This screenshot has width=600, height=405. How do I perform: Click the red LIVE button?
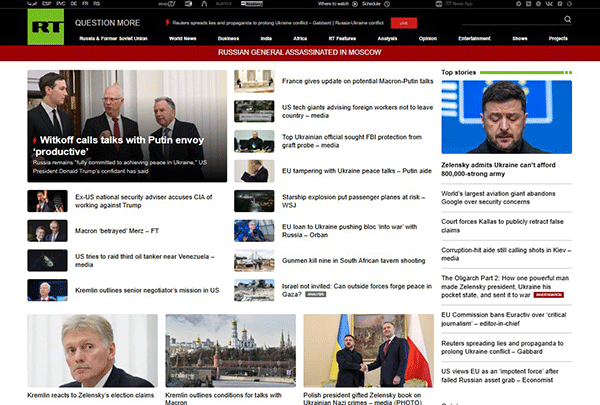tap(402, 20)
